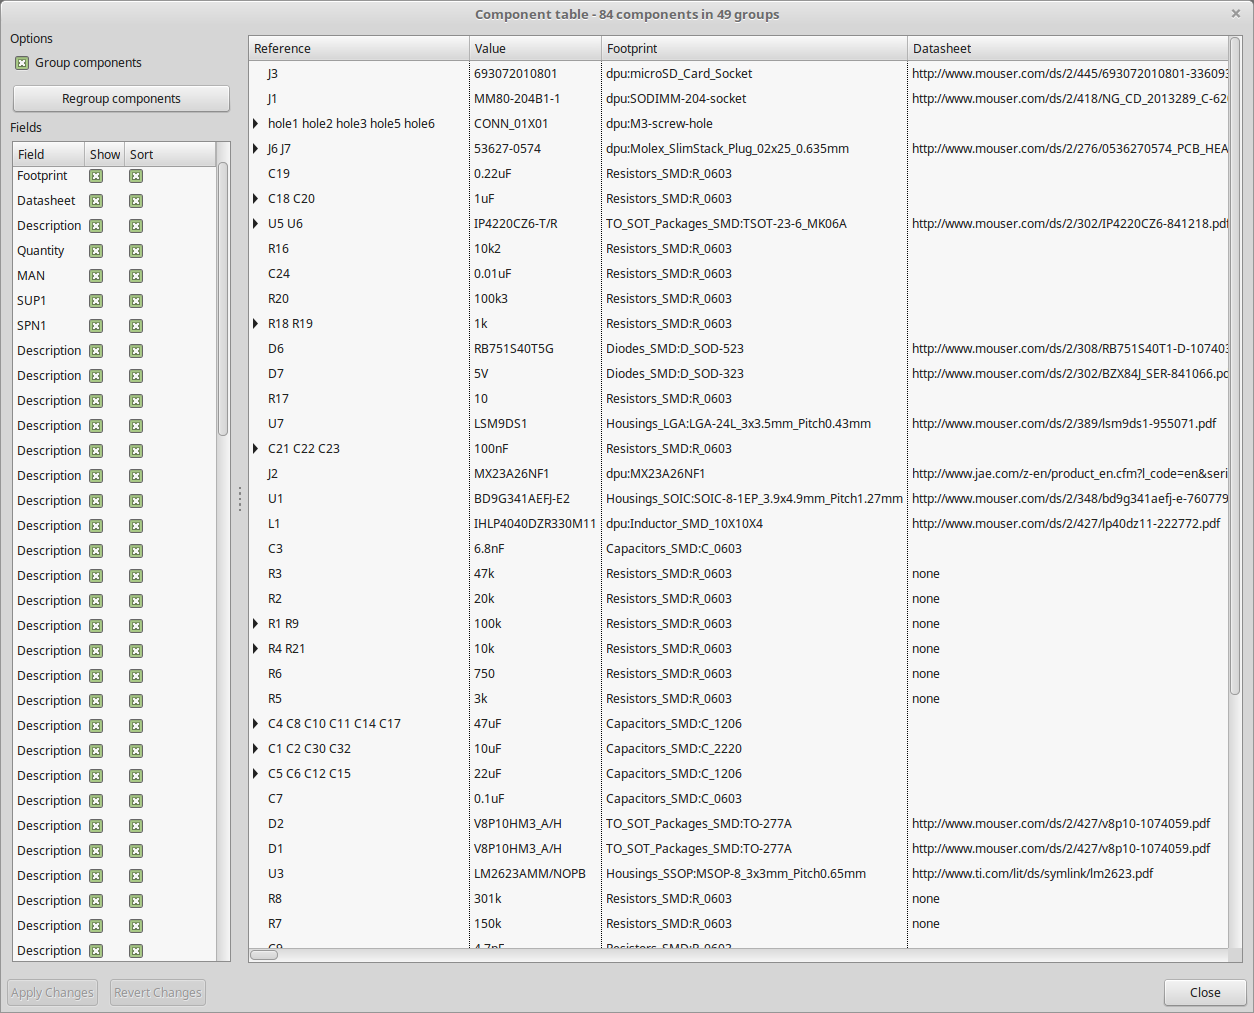1254x1013 pixels.
Task: Expand the C21 C22 C23 group
Action: (256, 449)
